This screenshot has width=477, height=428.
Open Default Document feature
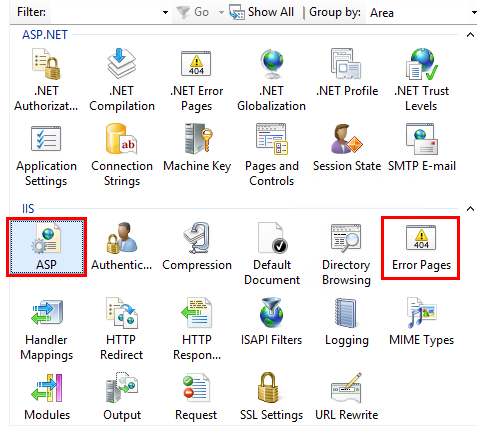pyautogui.click(x=272, y=254)
